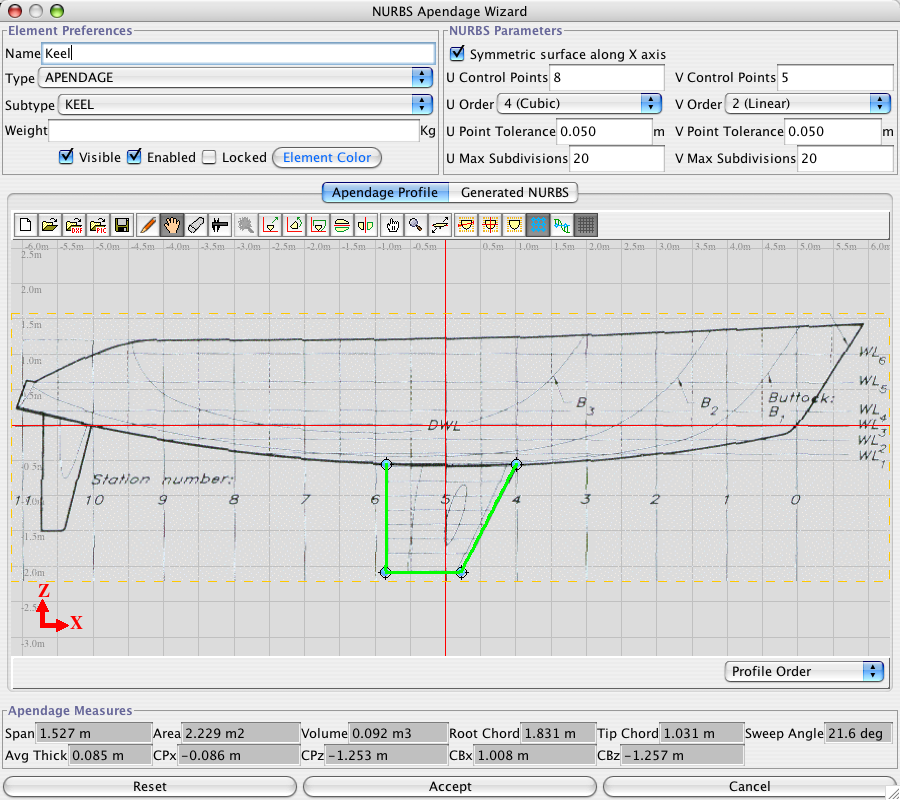
Task: Select the hand pan tool
Action: [x=172, y=225]
